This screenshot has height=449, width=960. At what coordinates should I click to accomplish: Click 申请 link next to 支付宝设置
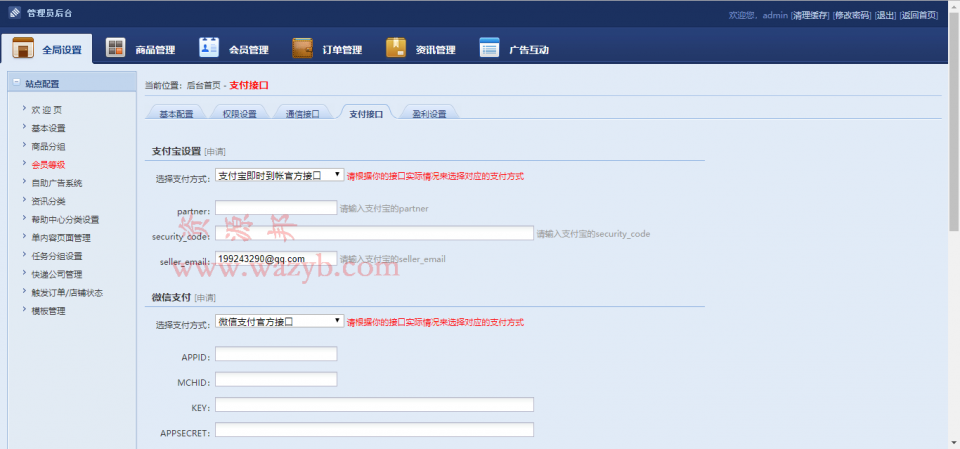tap(216, 151)
